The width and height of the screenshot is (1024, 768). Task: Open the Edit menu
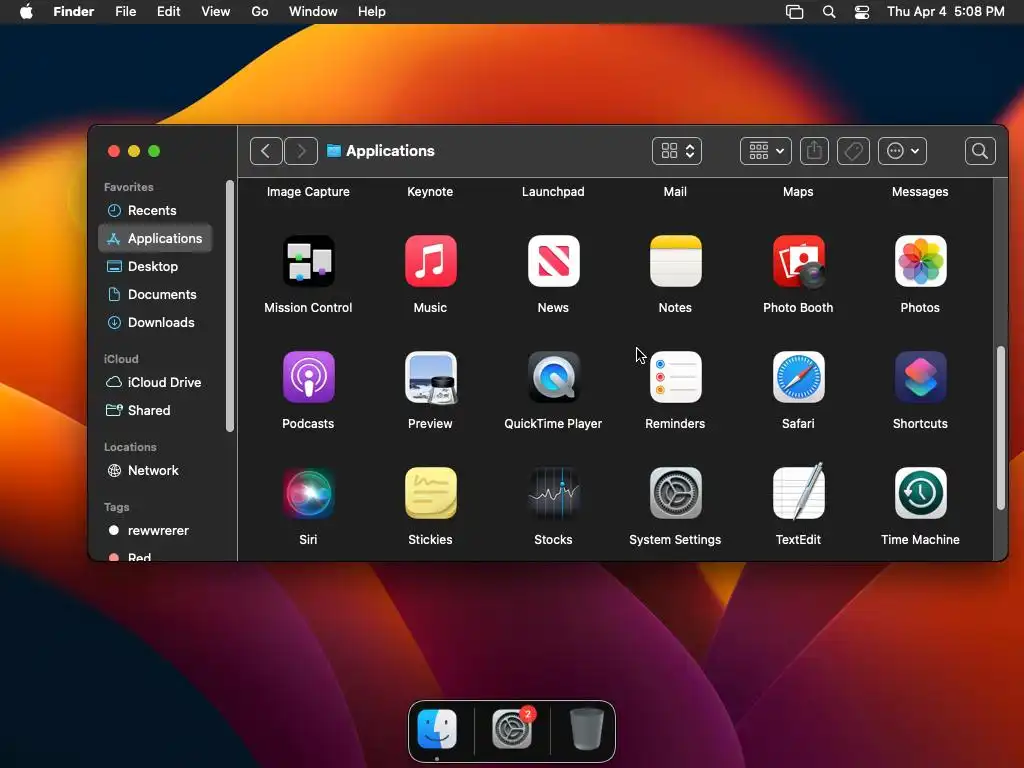[168, 12]
